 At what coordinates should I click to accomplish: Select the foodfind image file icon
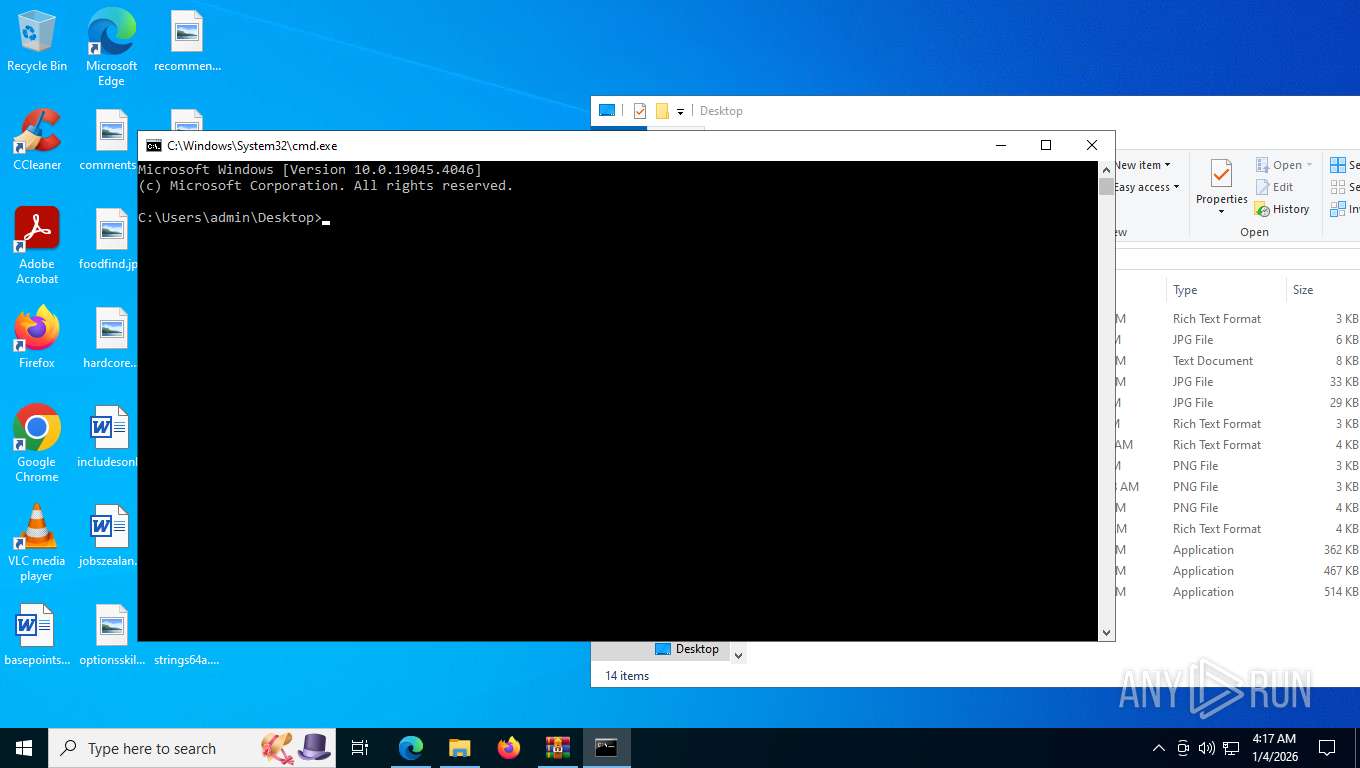108,240
